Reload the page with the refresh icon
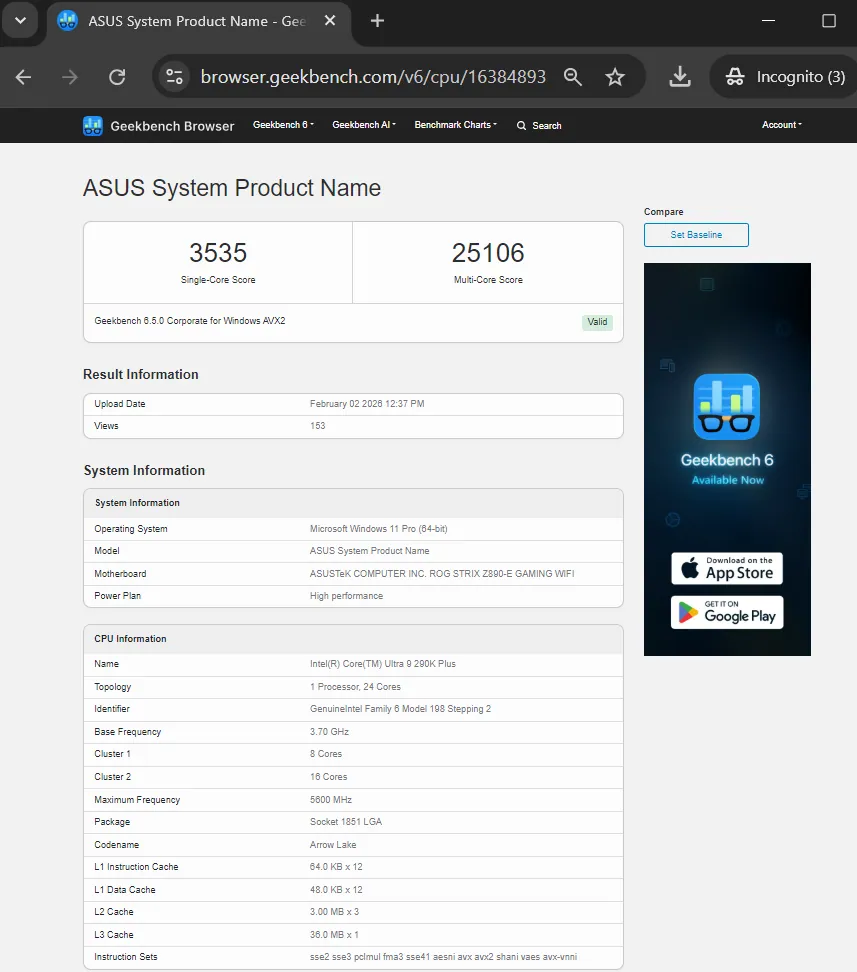Screen dimensions: 857x972 click(116, 76)
